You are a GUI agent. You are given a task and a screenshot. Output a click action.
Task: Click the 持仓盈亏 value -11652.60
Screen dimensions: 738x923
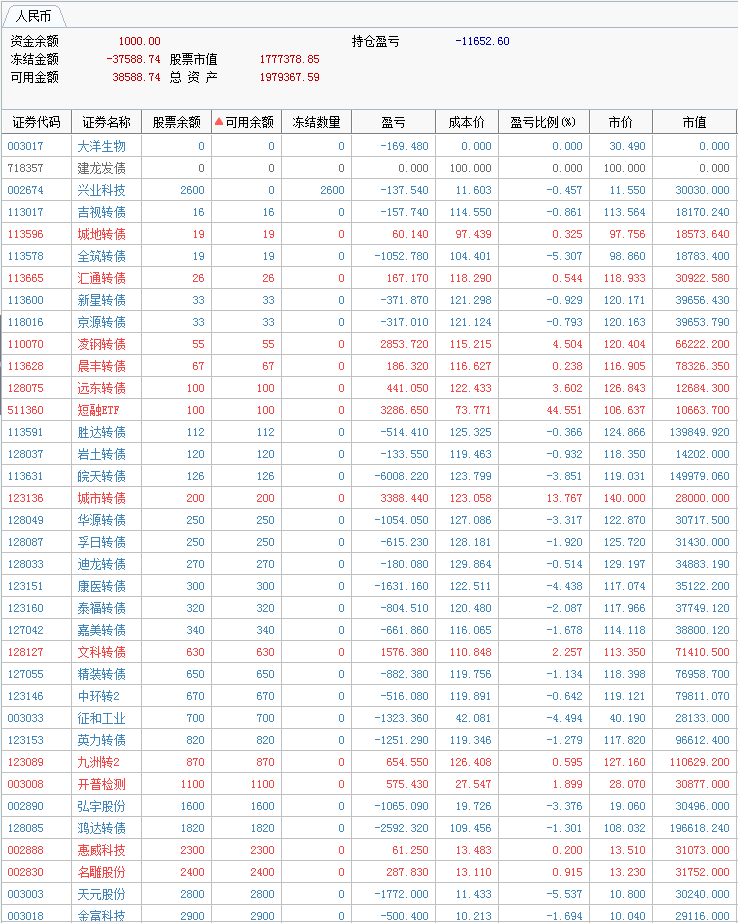[x=482, y=41]
